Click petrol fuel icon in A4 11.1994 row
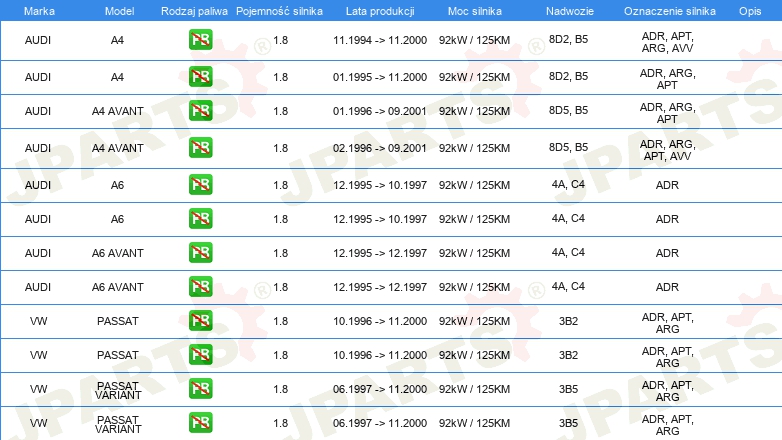This screenshot has height=440, width=782. 200,40
